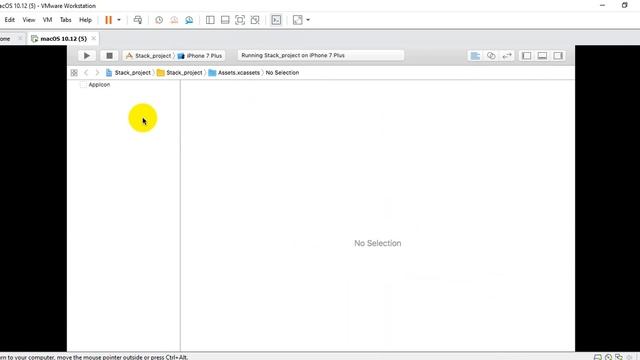This screenshot has width=640, height=360.
Task: Click the Stack_project folder breadcrumb
Action: pyautogui.click(x=180, y=73)
